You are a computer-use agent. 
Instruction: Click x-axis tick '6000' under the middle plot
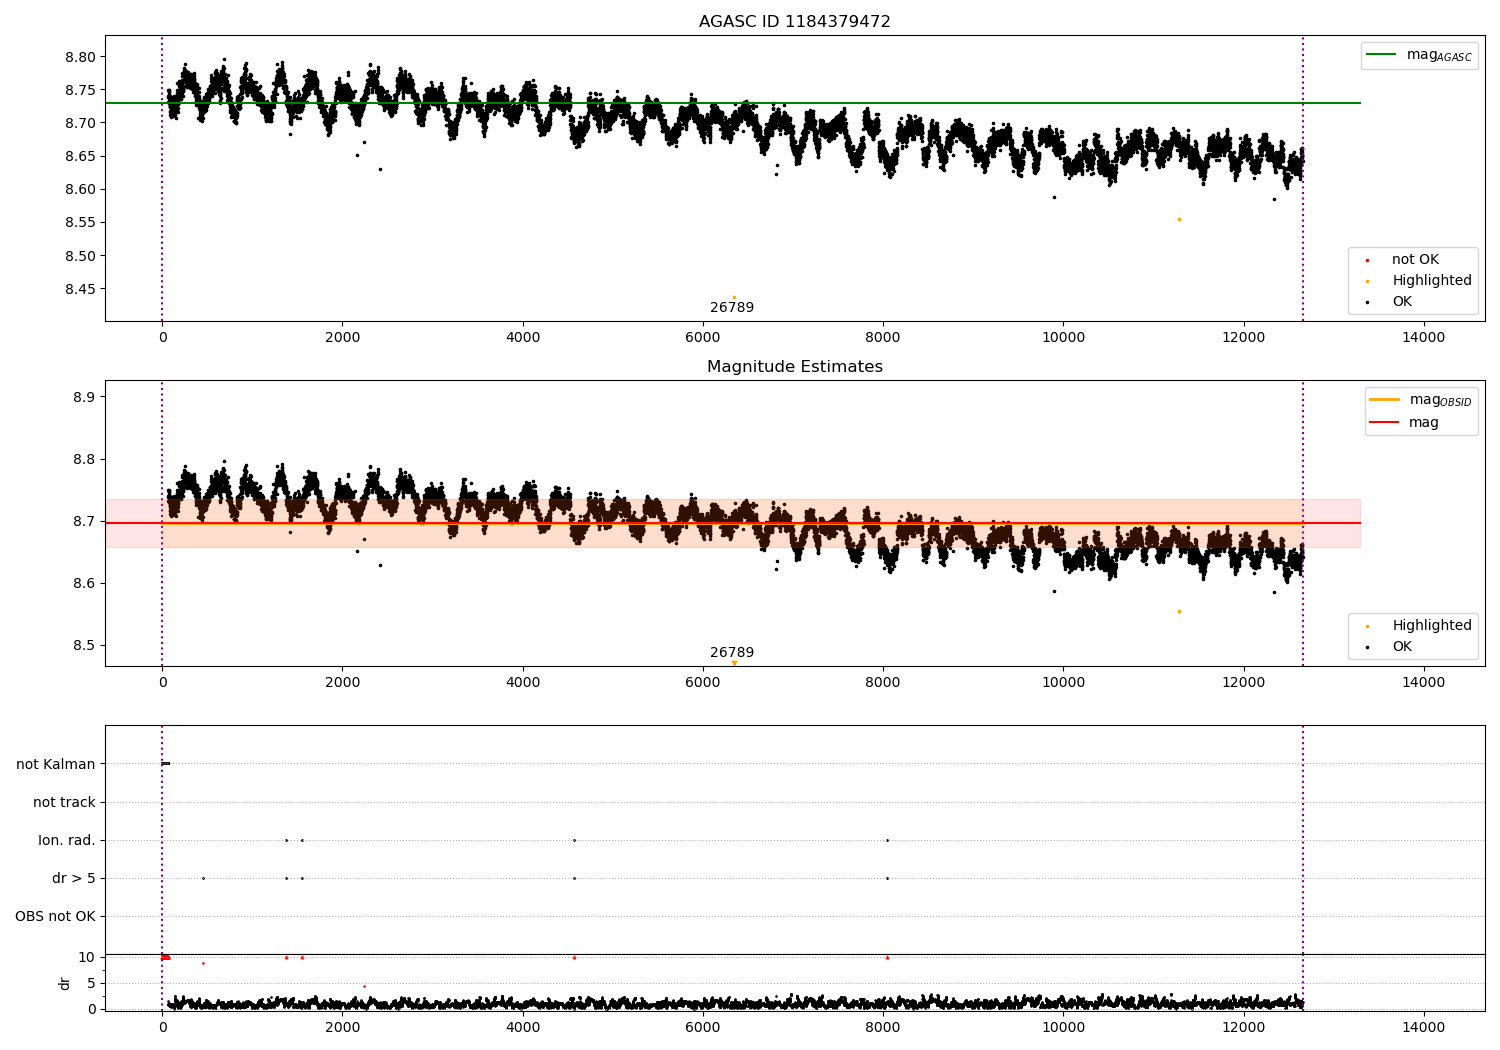703,683
